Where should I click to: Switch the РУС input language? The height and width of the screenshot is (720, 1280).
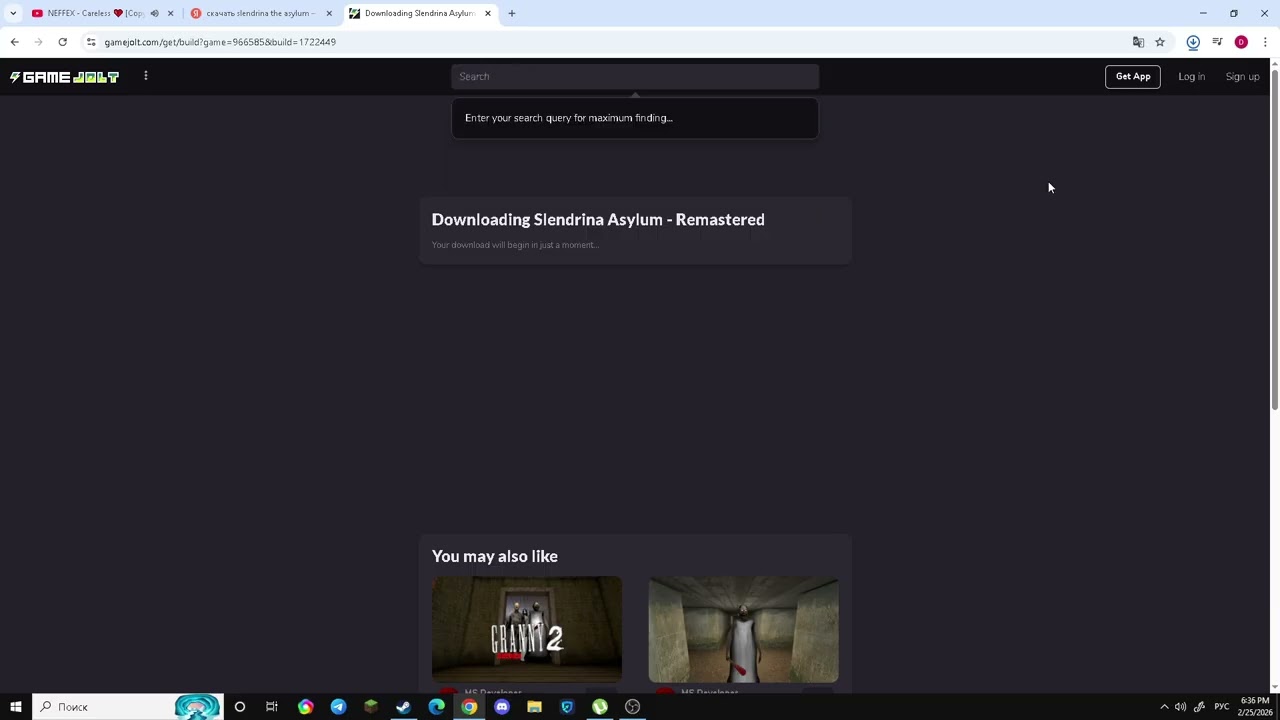(x=1222, y=707)
